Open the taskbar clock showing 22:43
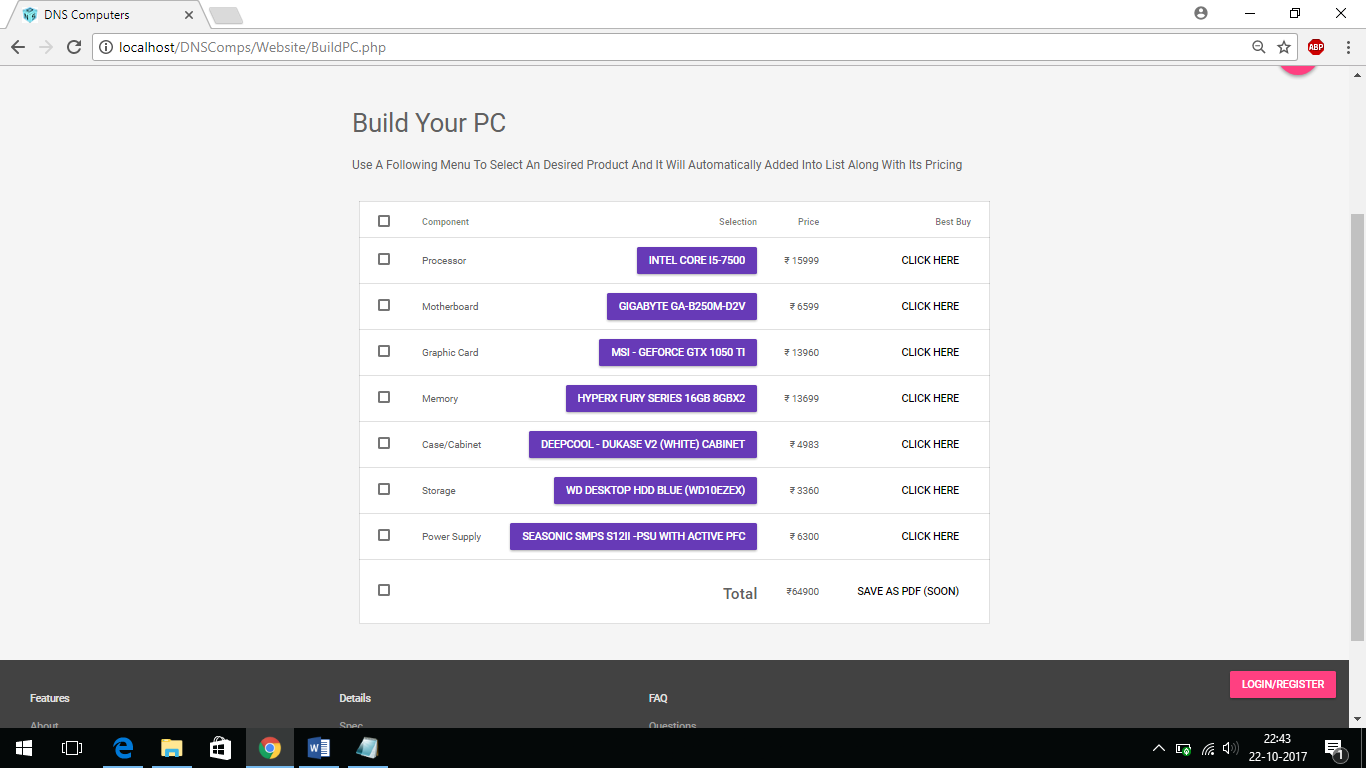 pyautogui.click(x=1277, y=748)
